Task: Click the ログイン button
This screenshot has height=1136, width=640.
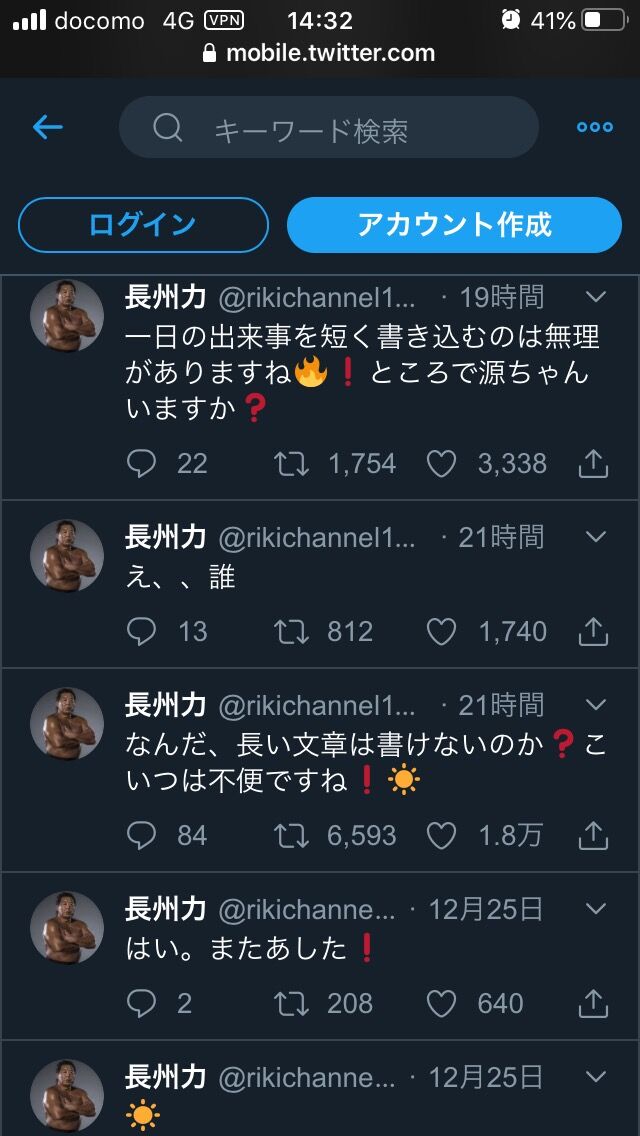Action: point(143,225)
